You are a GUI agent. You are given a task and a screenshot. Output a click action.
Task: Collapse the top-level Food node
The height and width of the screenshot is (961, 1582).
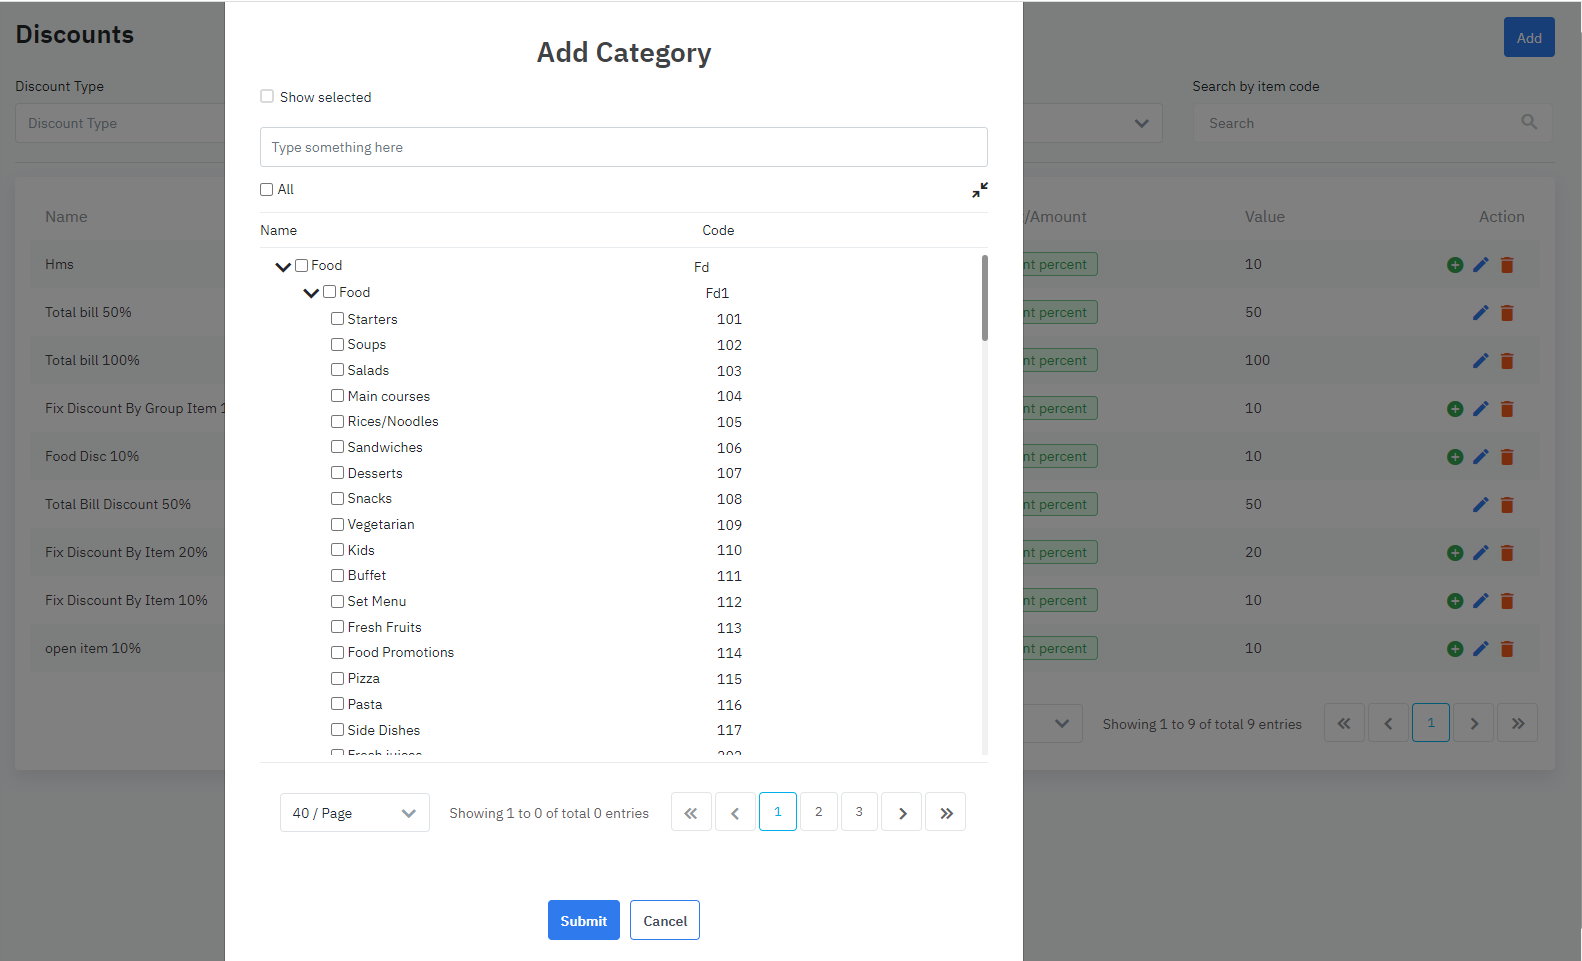[x=283, y=266]
